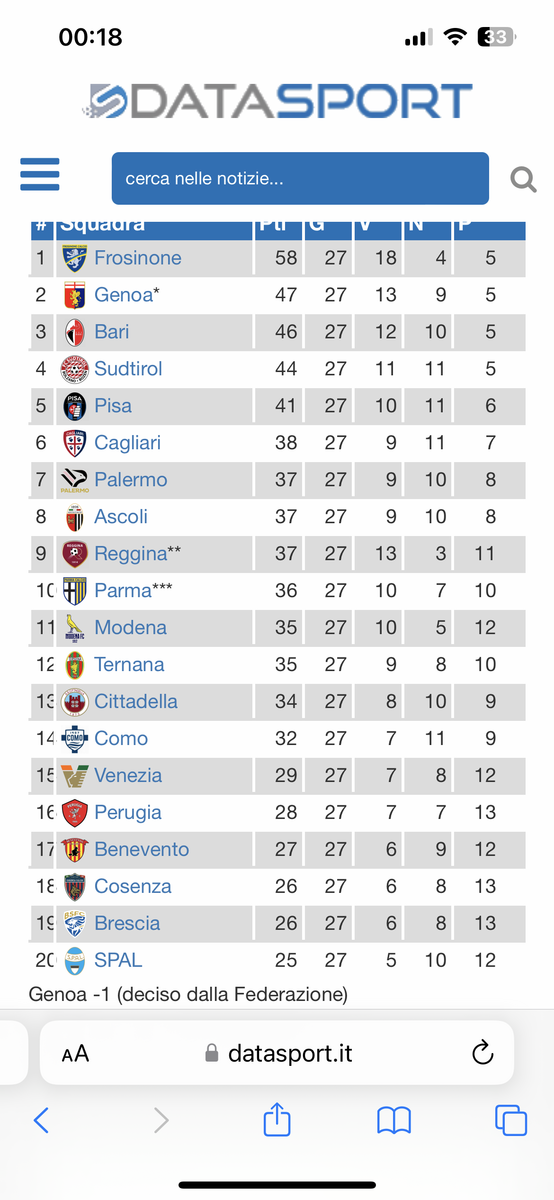Focus the 'cerca nelle notizie...' search field
The height and width of the screenshot is (1200, 554).
point(300,179)
